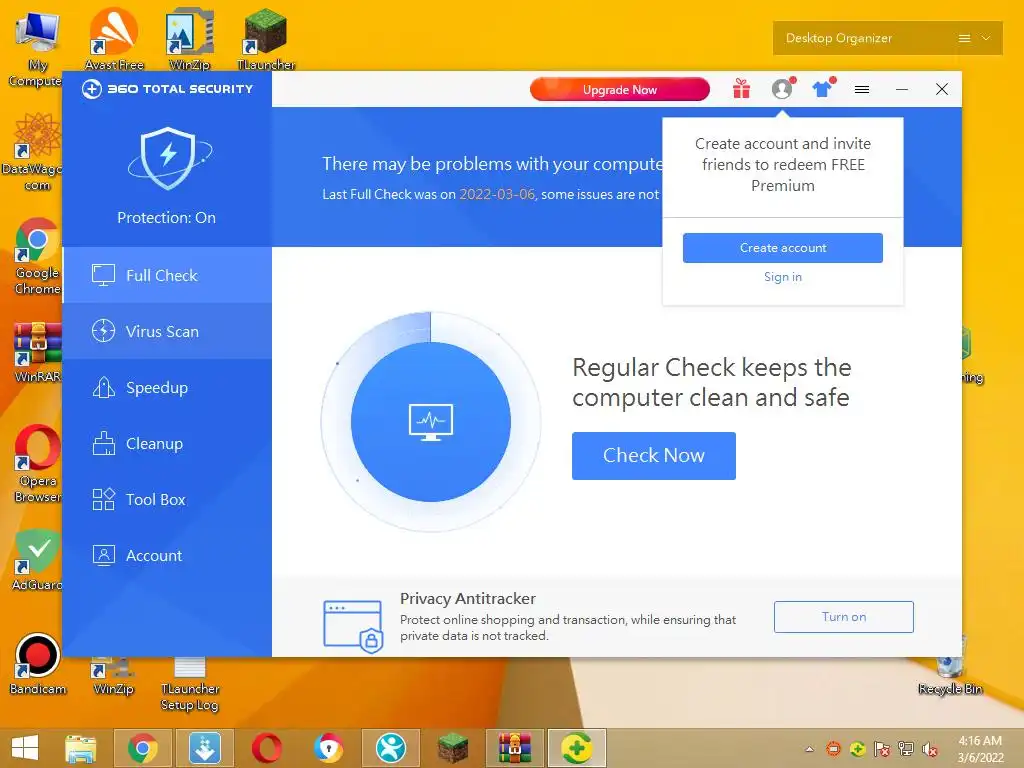Open AdGuard desktop shortcut
Image resolution: width=1024 pixels, height=768 pixels.
coord(37,560)
